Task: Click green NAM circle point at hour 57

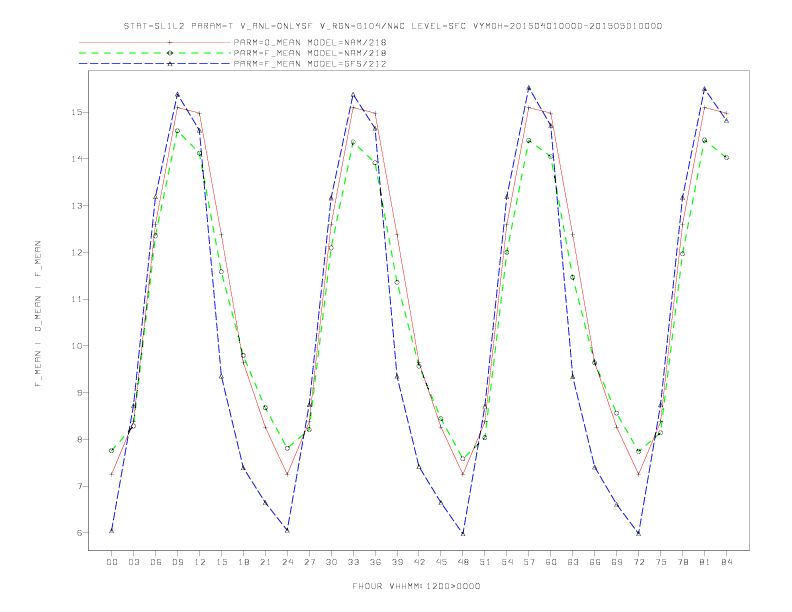Action: tap(529, 141)
